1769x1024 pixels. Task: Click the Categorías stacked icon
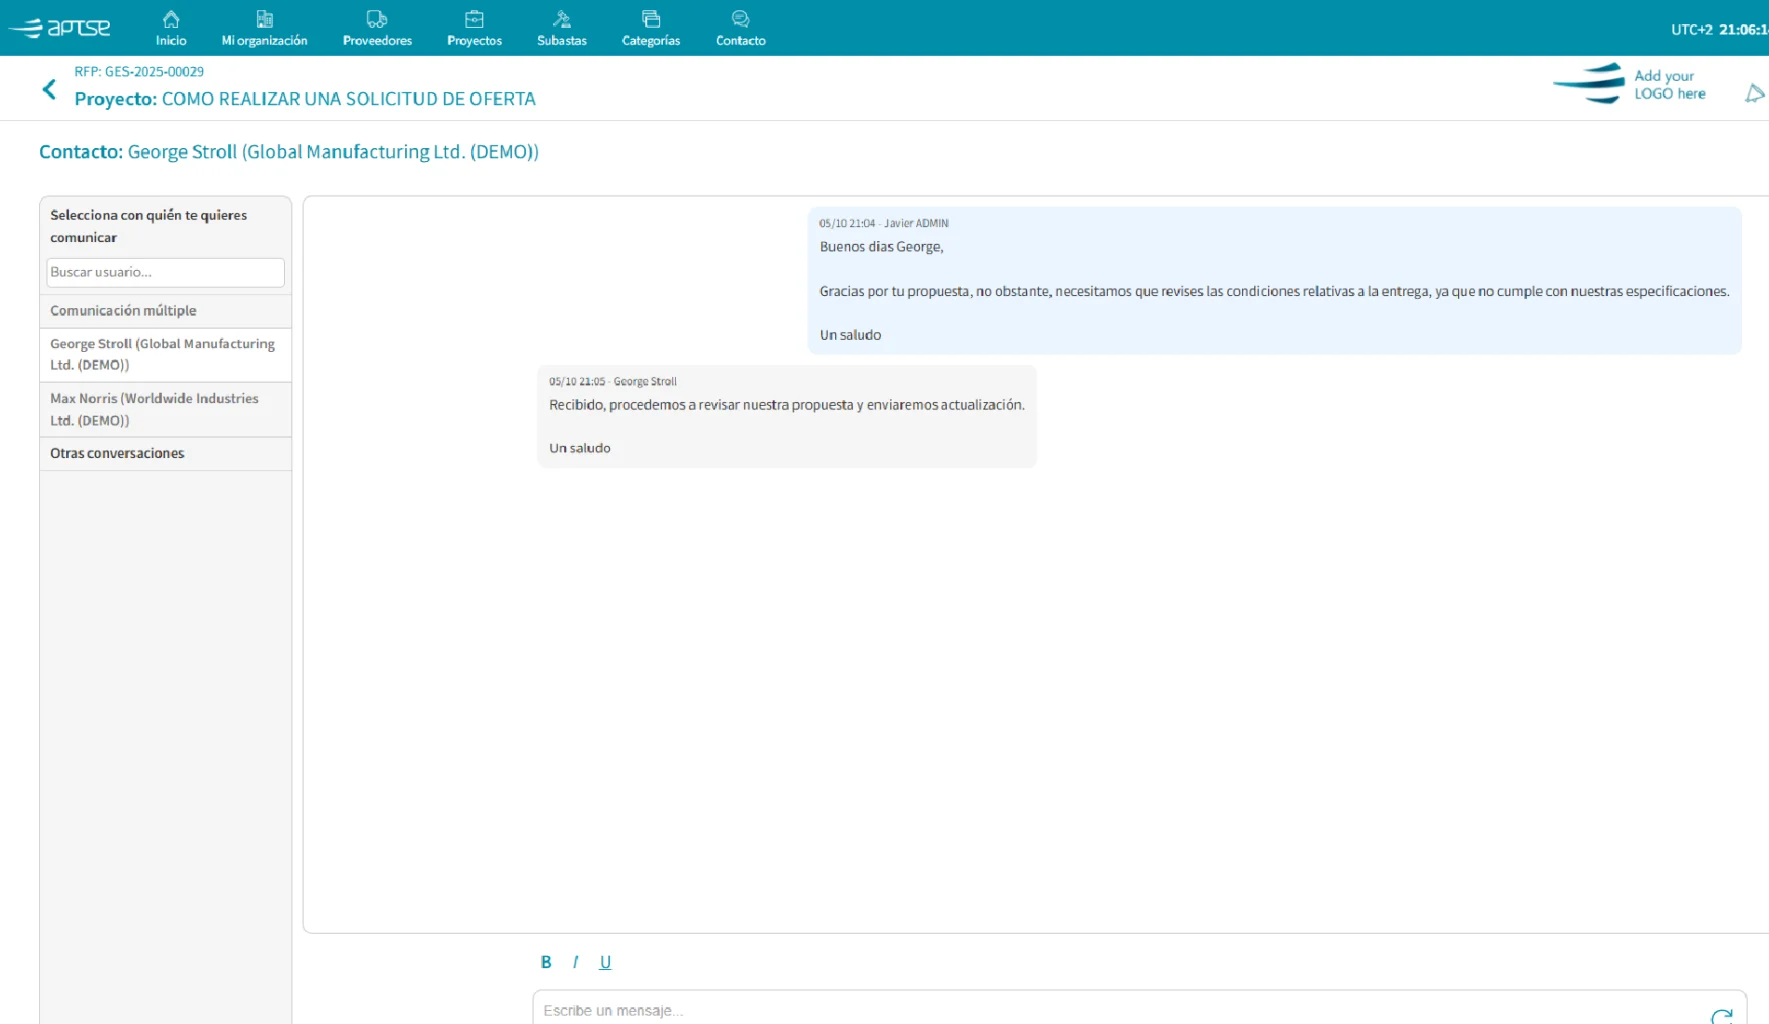(x=650, y=18)
